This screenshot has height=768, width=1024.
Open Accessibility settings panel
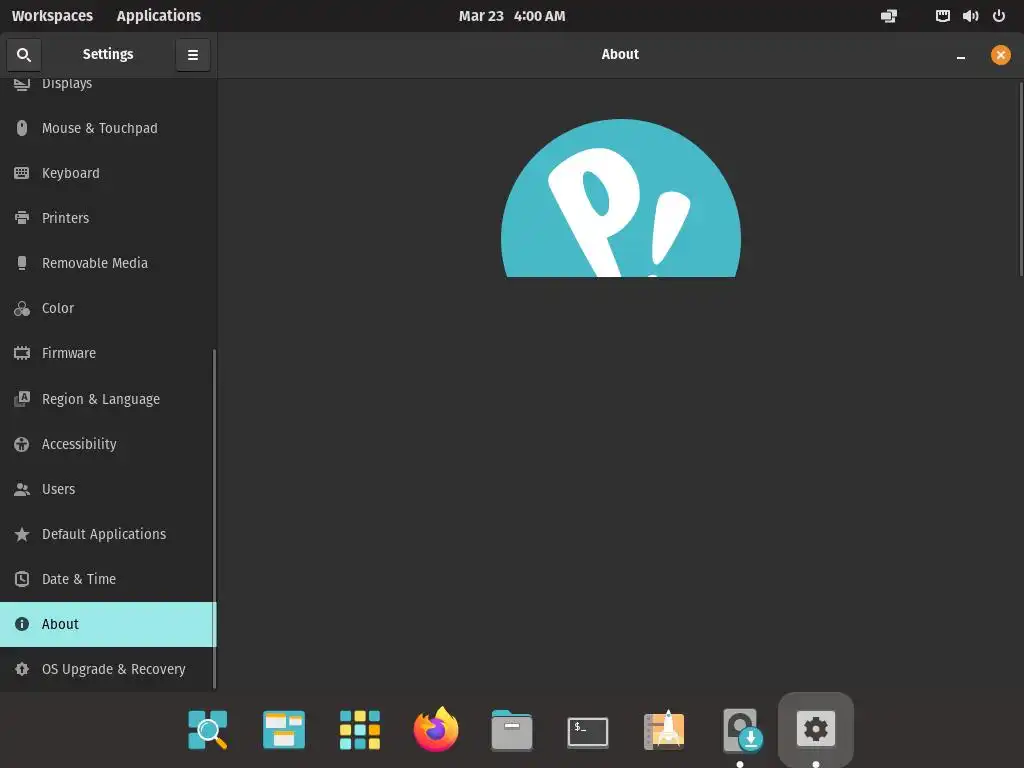108,444
